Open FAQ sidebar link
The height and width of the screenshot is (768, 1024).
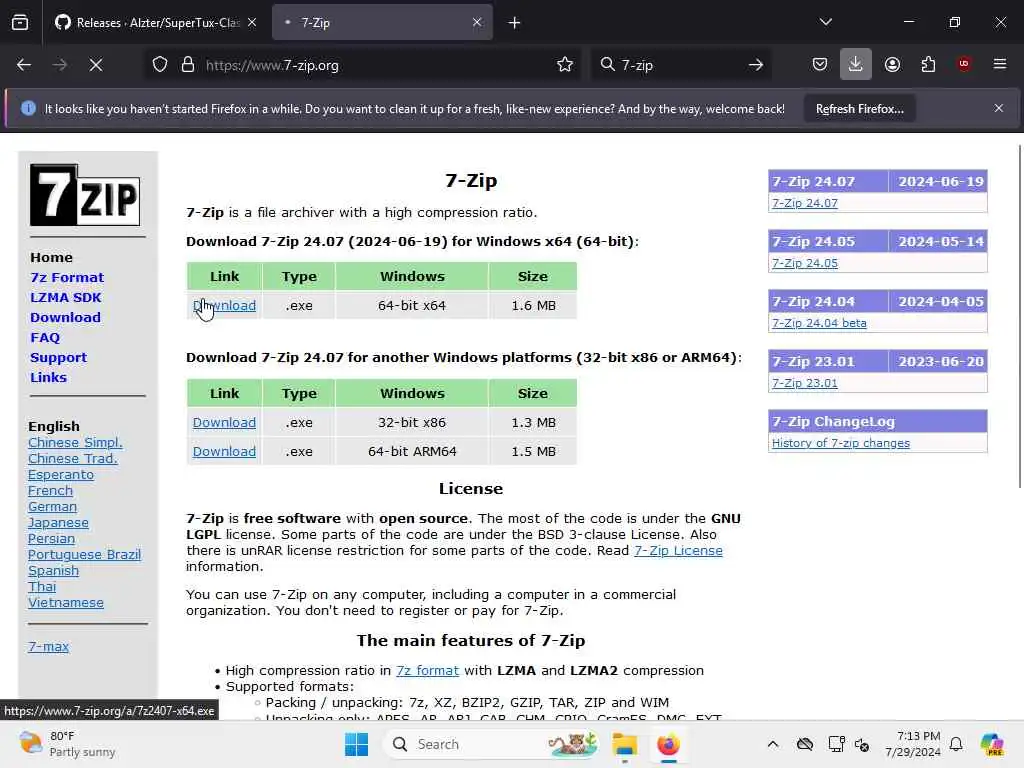point(45,338)
